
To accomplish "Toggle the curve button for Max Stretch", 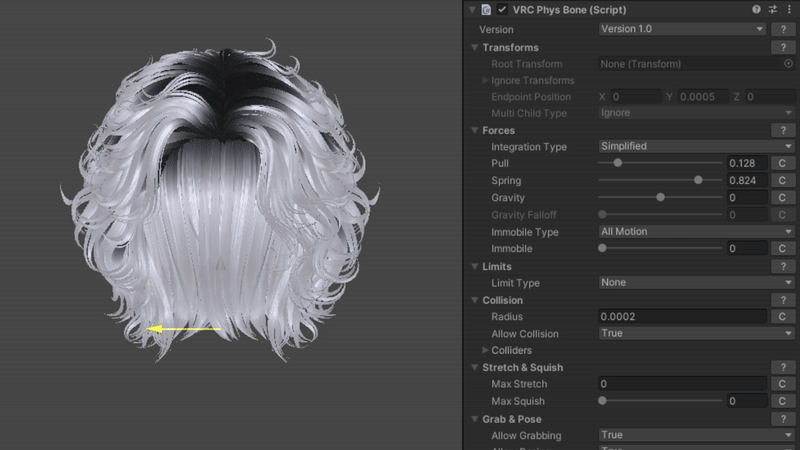I will (782, 384).
